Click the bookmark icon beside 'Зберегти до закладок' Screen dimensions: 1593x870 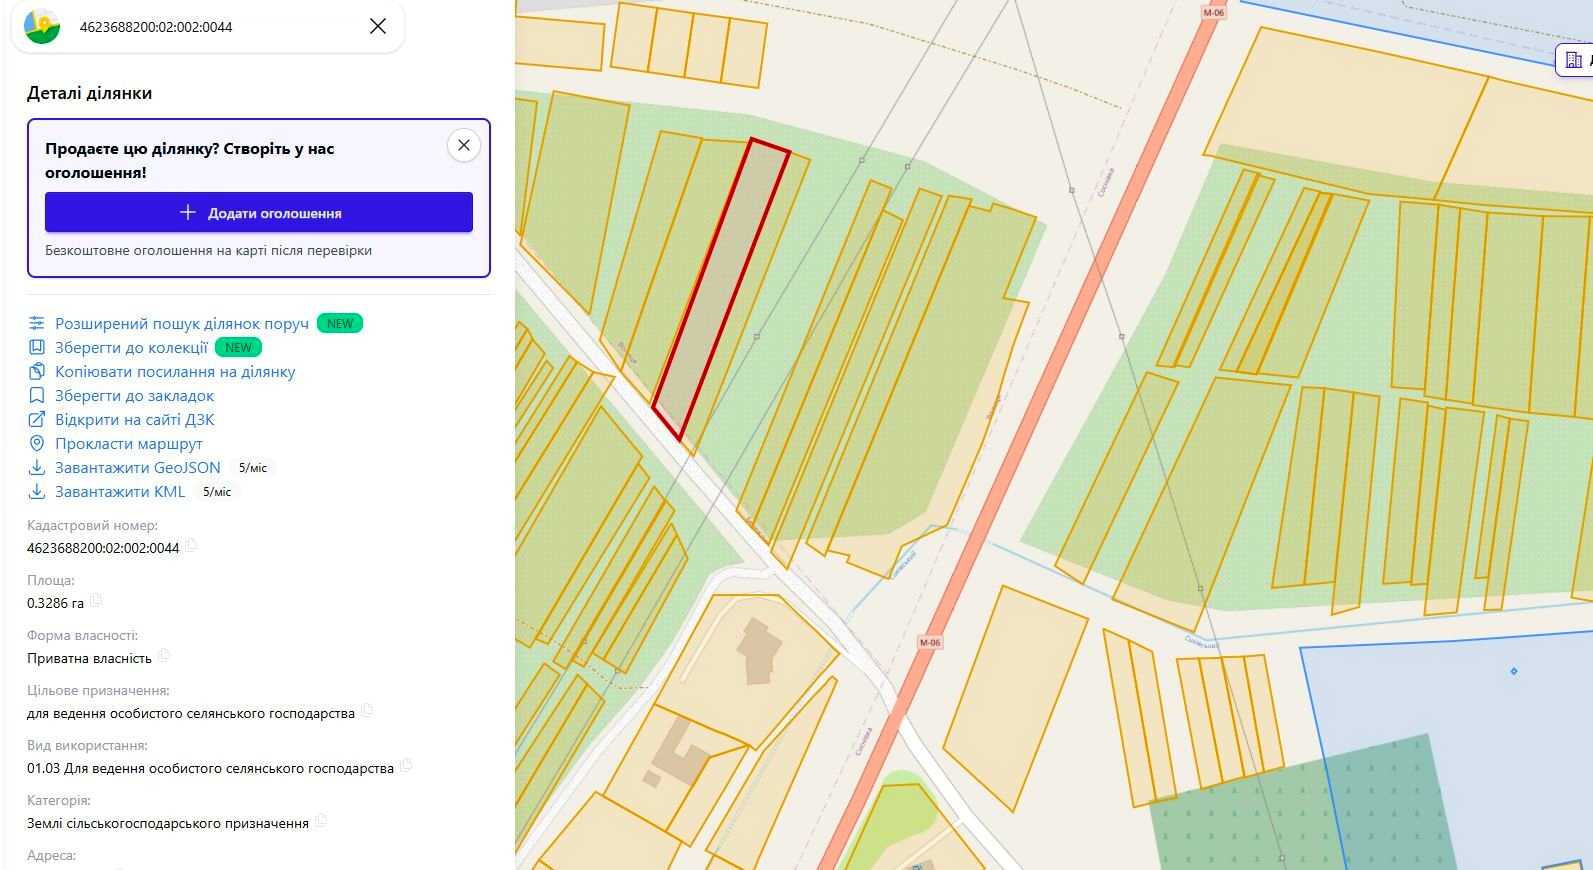click(x=37, y=395)
